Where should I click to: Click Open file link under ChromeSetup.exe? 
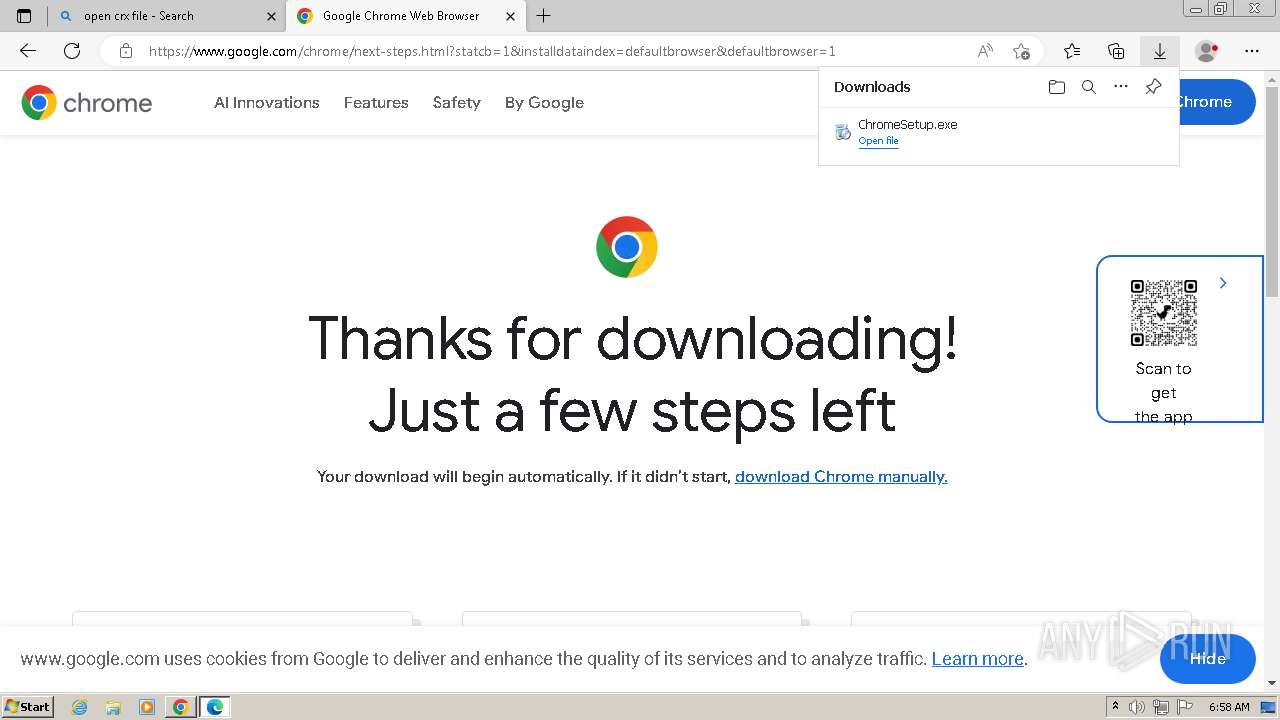(878, 141)
